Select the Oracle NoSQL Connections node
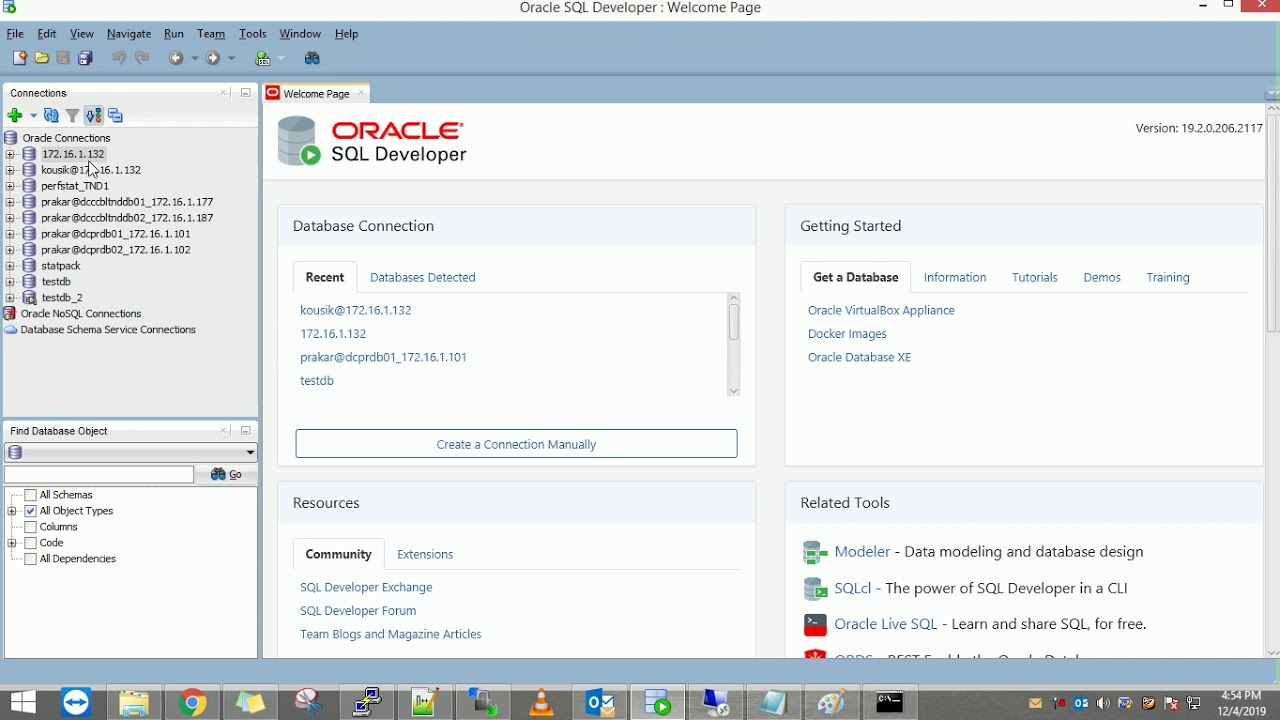This screenshot has height=720, width=1280. point(81,314)
